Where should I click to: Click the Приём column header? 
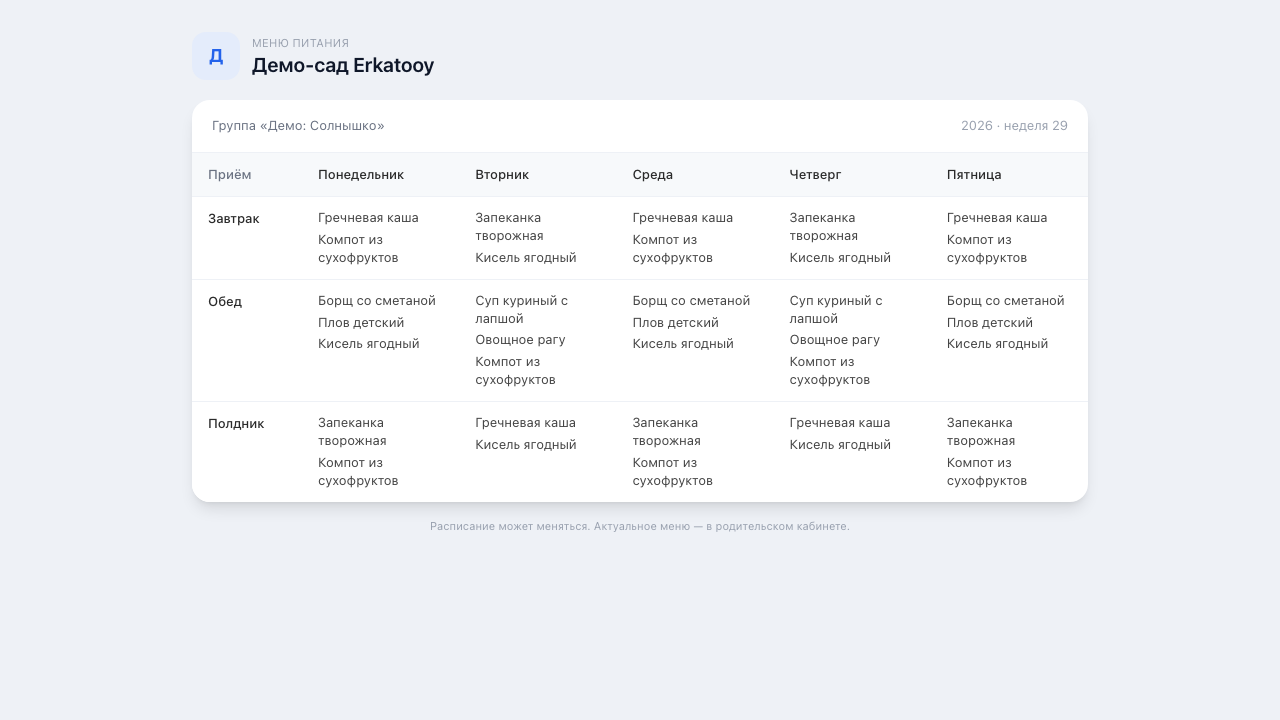pyautogui.click(x=230, y=175)
